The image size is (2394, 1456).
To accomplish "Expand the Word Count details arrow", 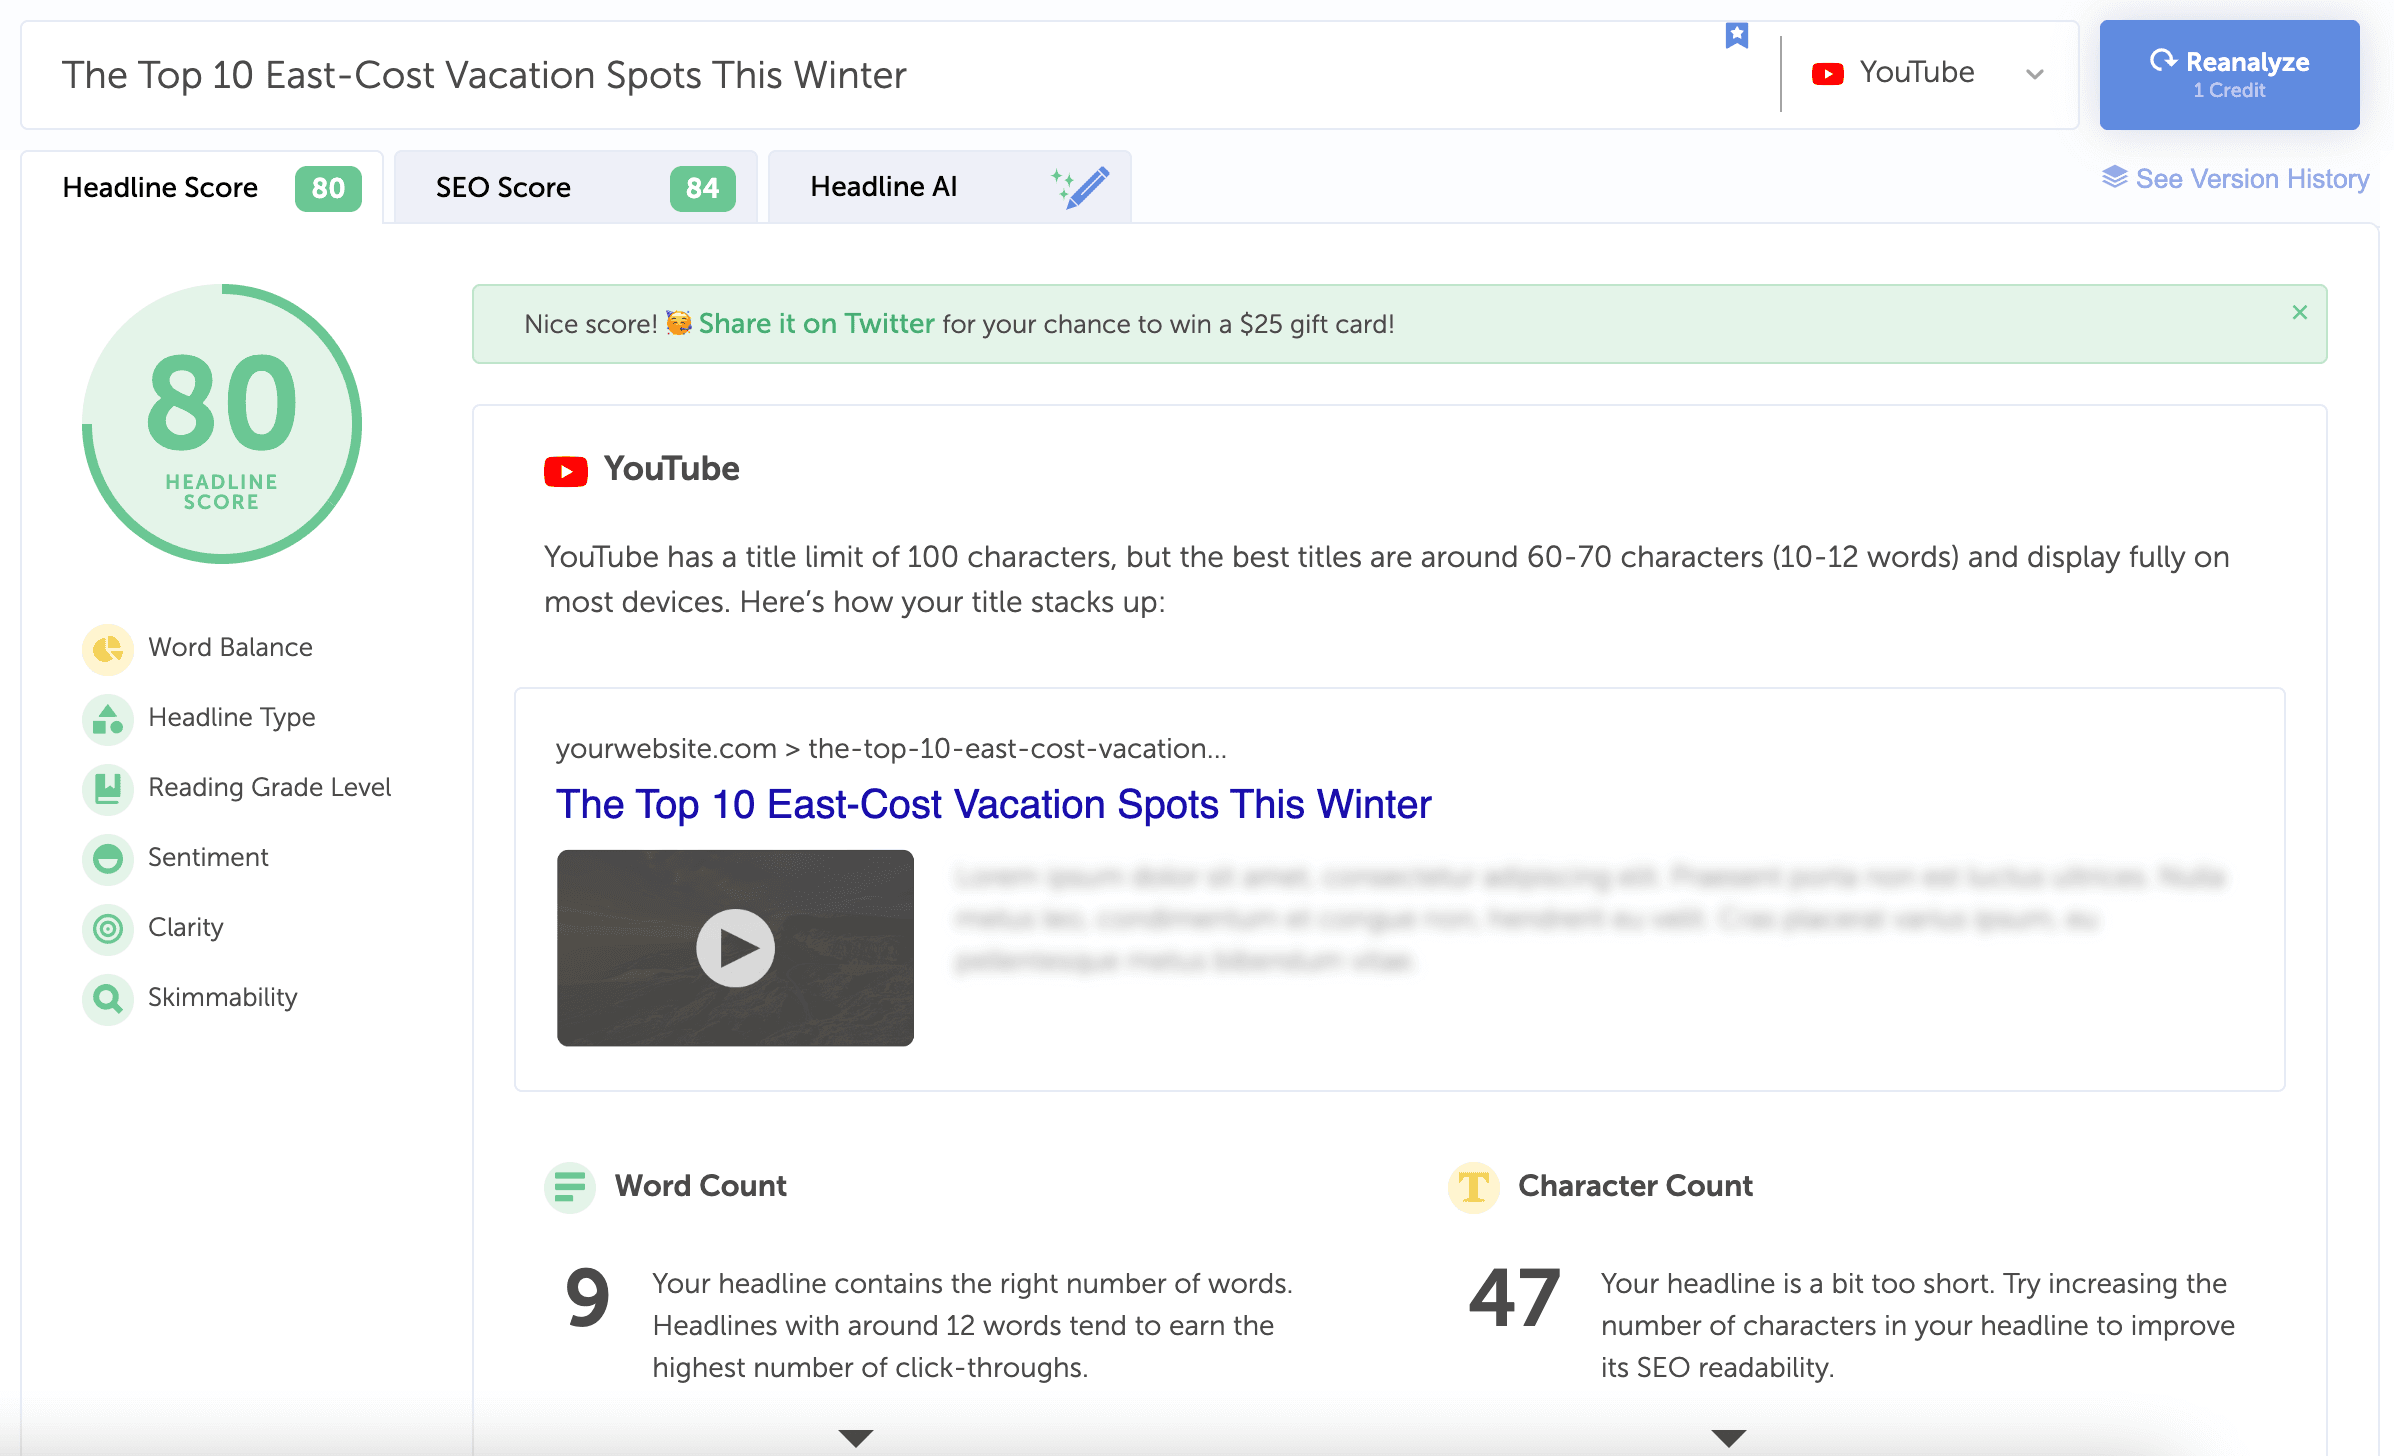I will [x=856, y=1438].
